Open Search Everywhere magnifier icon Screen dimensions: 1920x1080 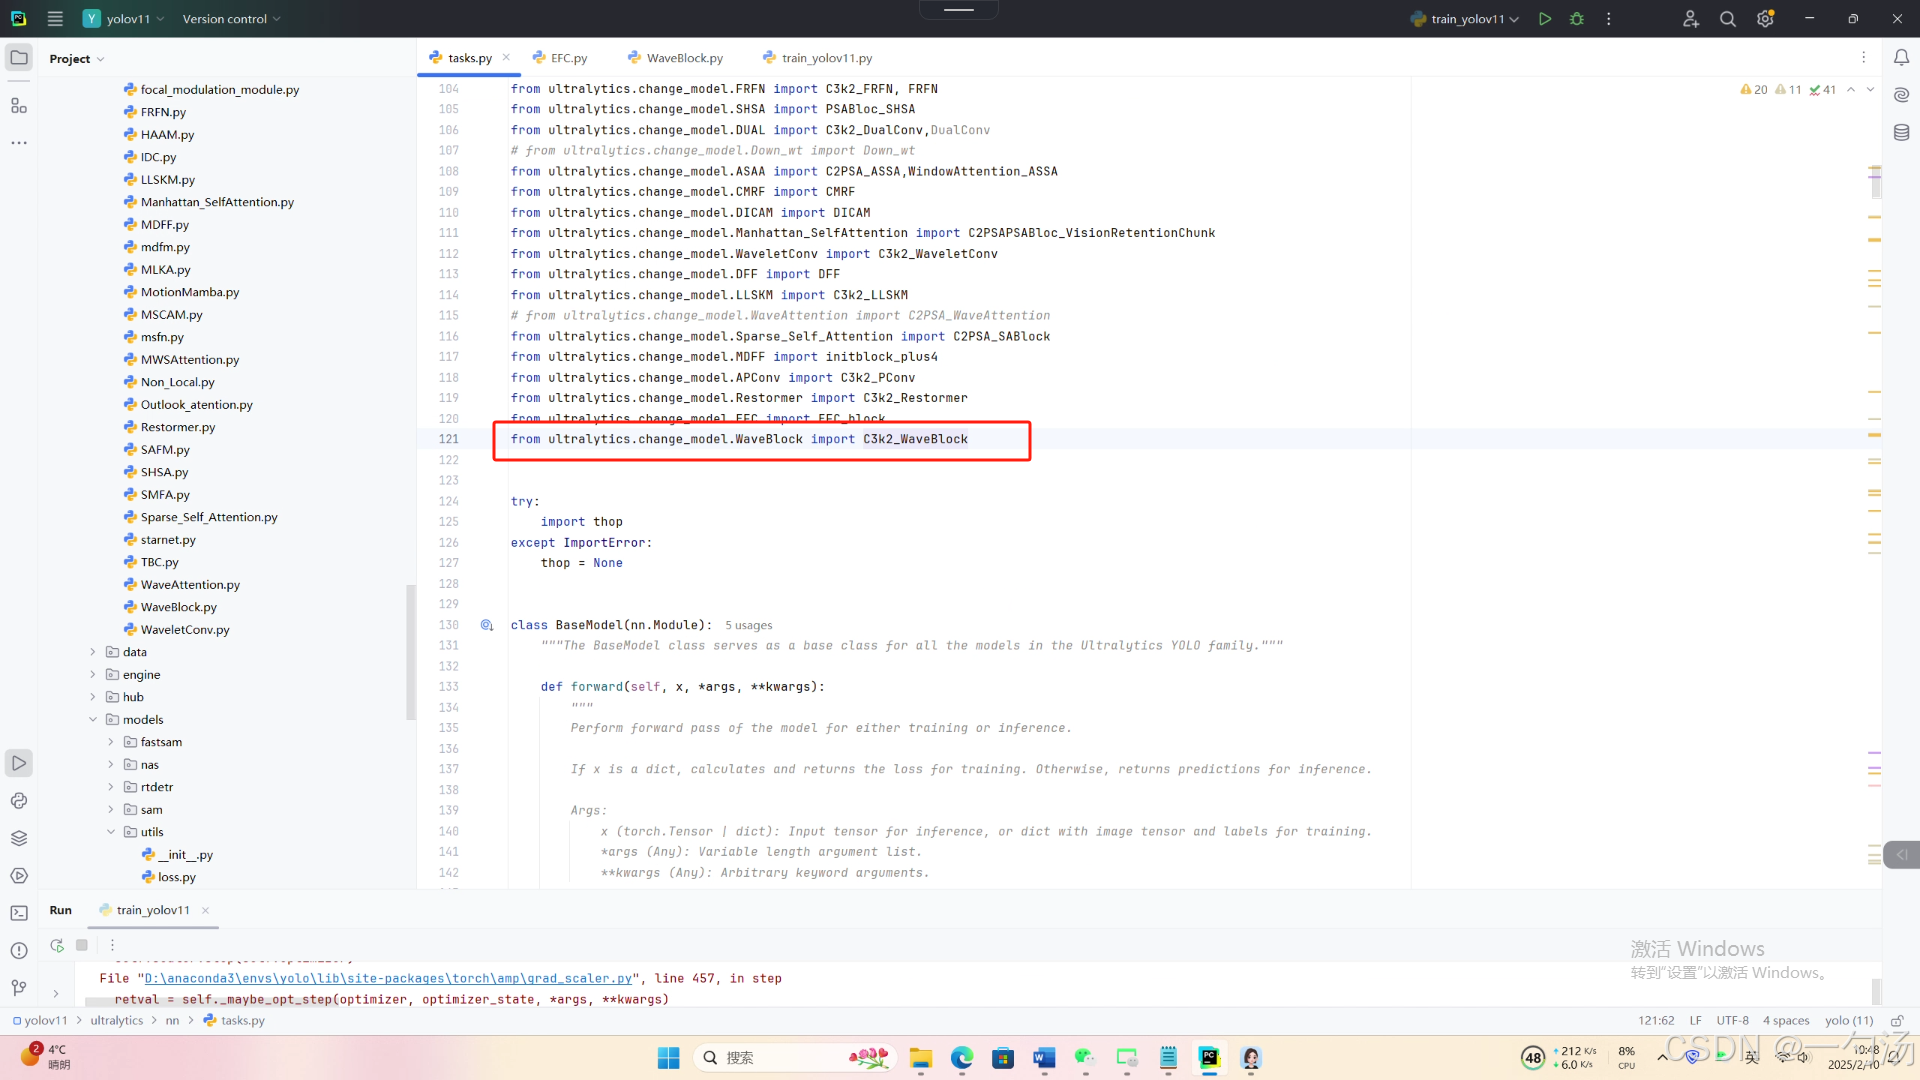[1727, 19]
